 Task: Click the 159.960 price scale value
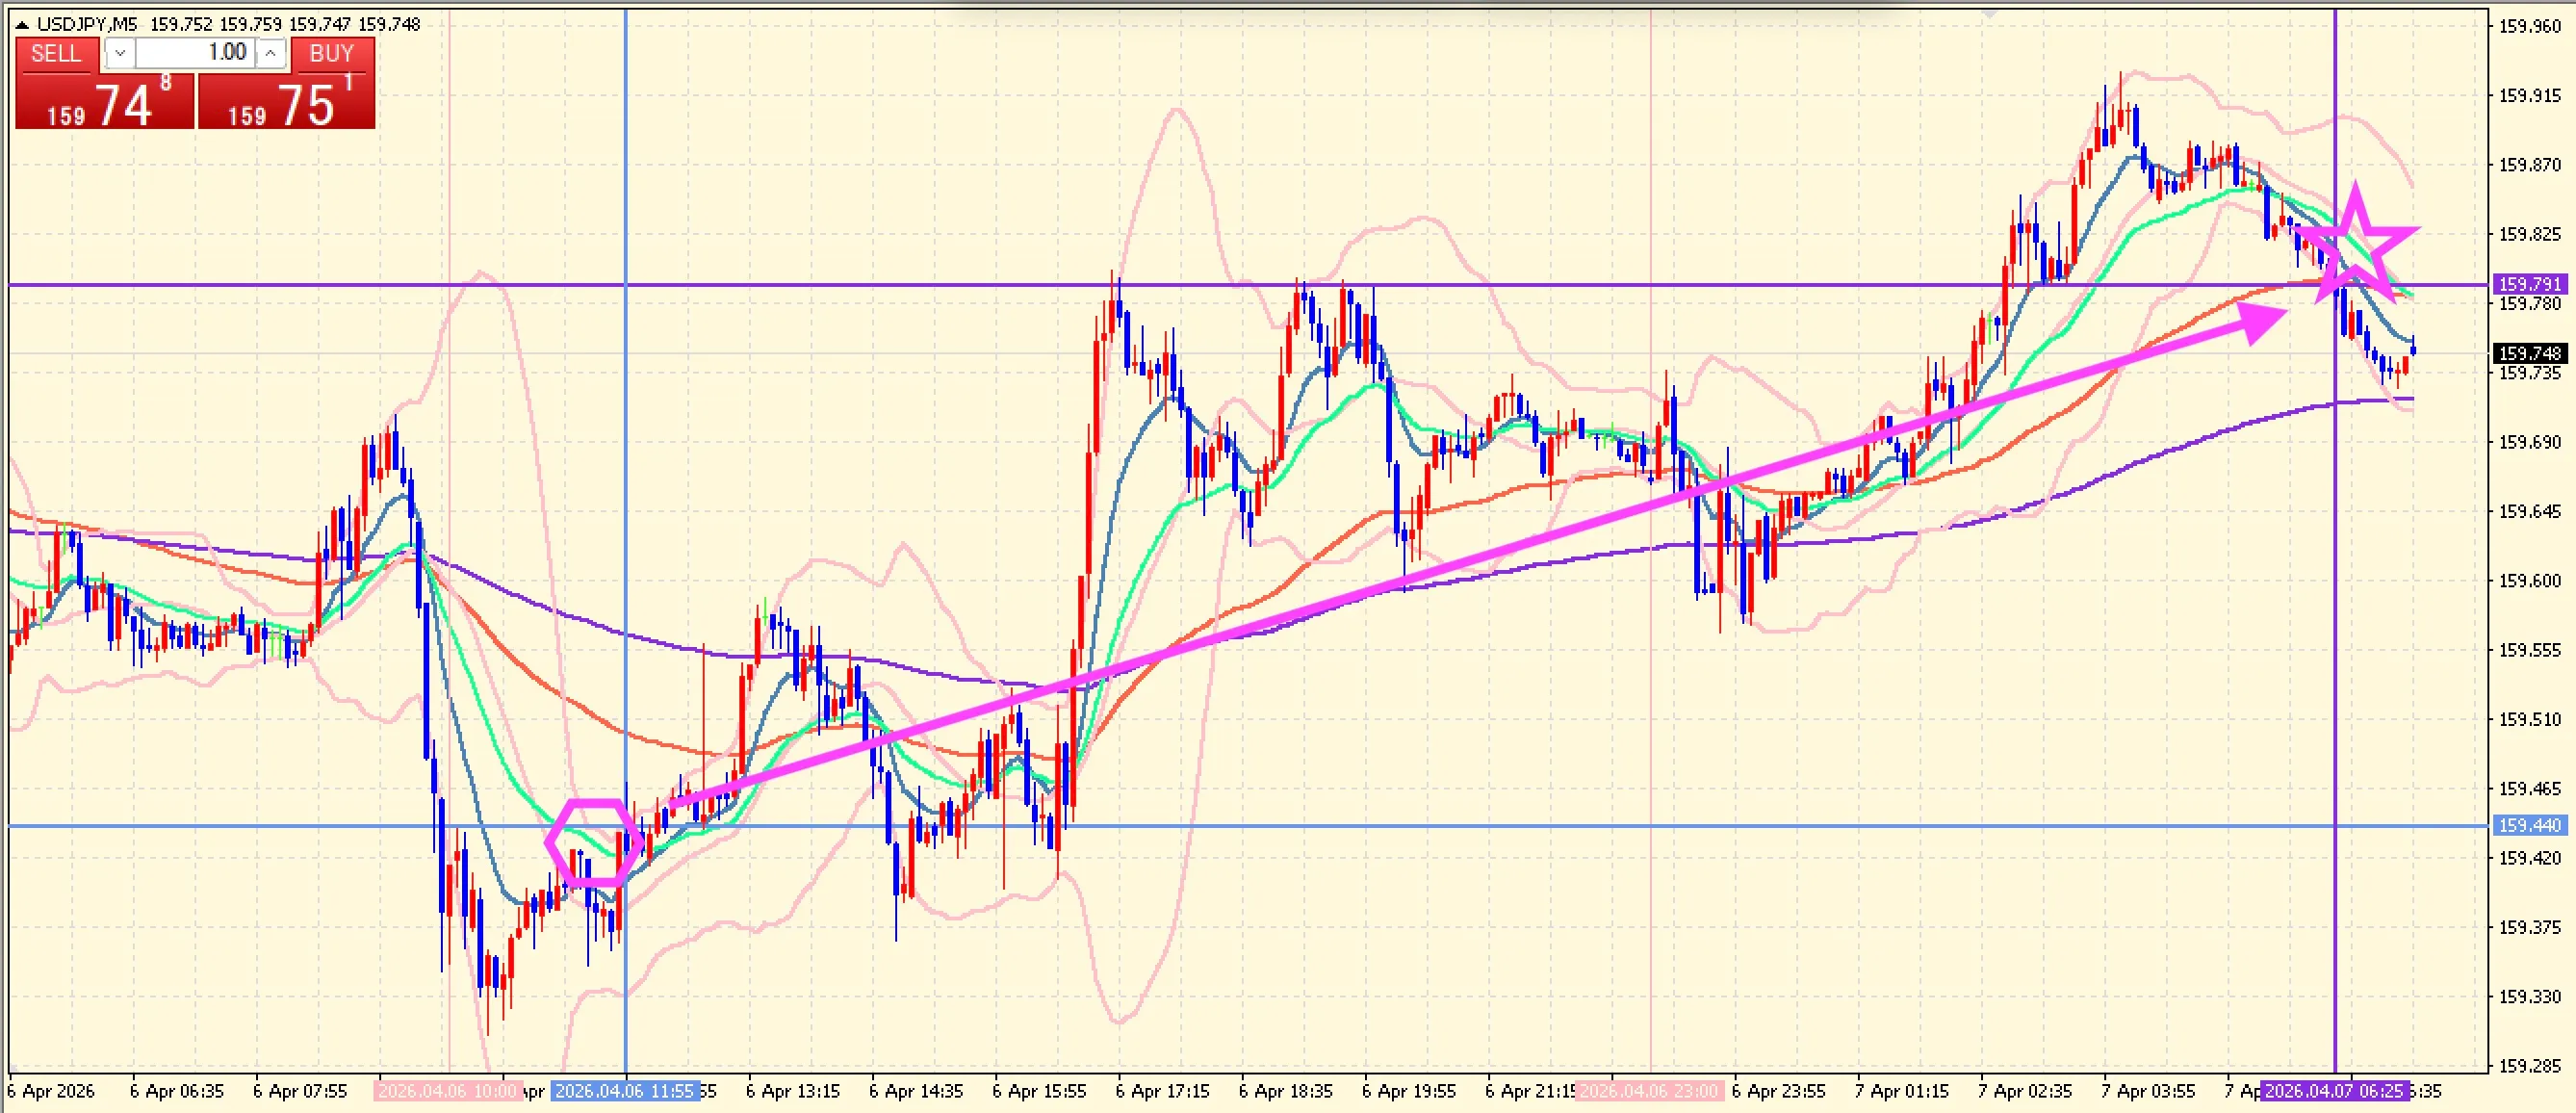point(2529,26)
